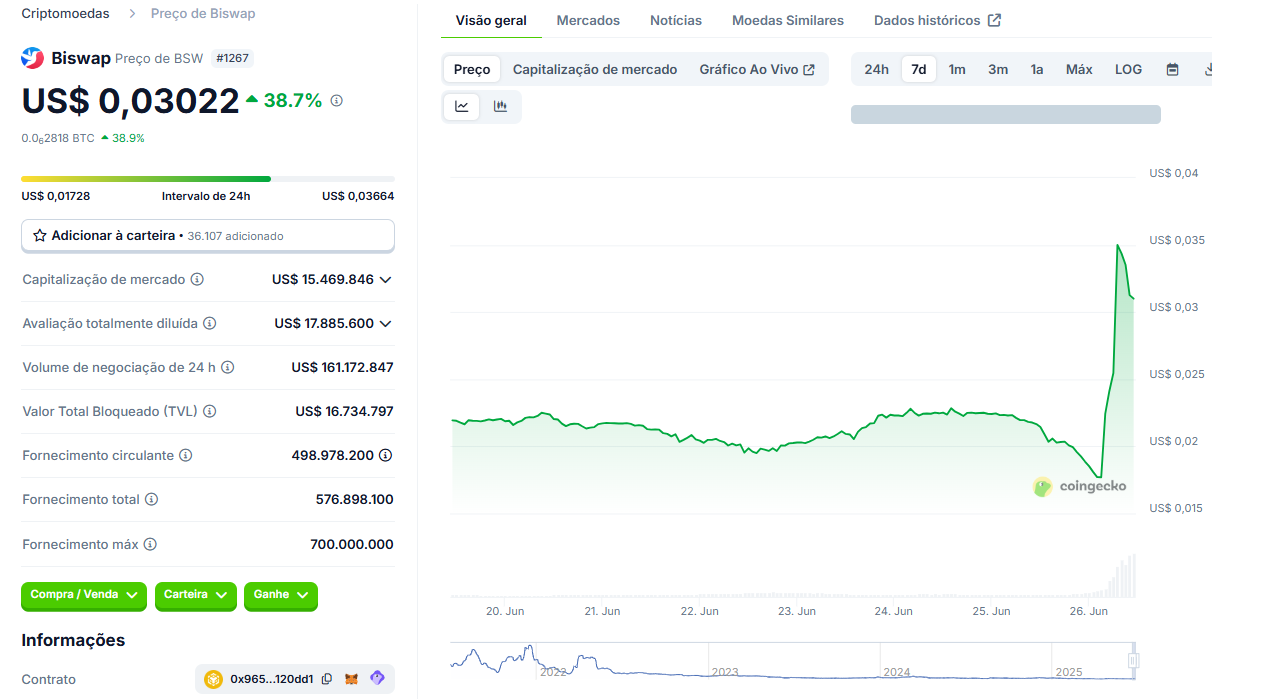Show info for Avaliação totalmente diluída

pos(209,323)
